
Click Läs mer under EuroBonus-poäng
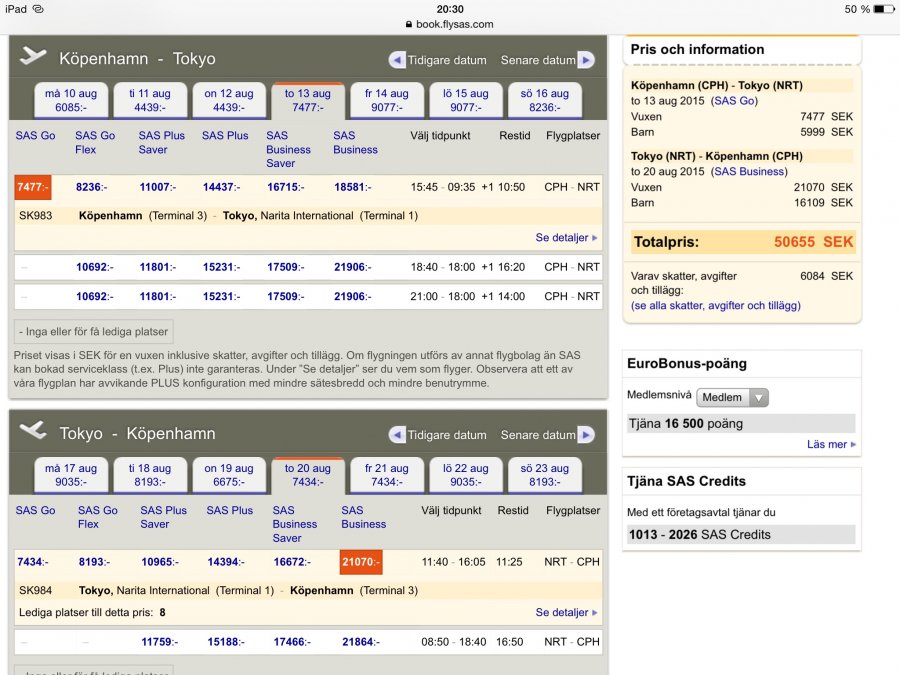click(x=831, y=444)
